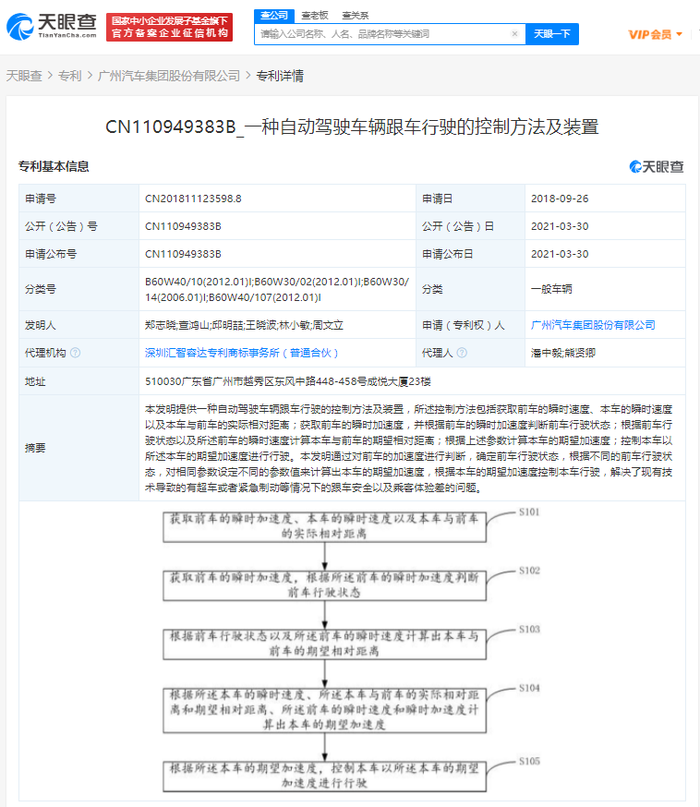The width and height of the screenshot is (700, 807).
Task: Focus the company name search input field
Action: 383,34
